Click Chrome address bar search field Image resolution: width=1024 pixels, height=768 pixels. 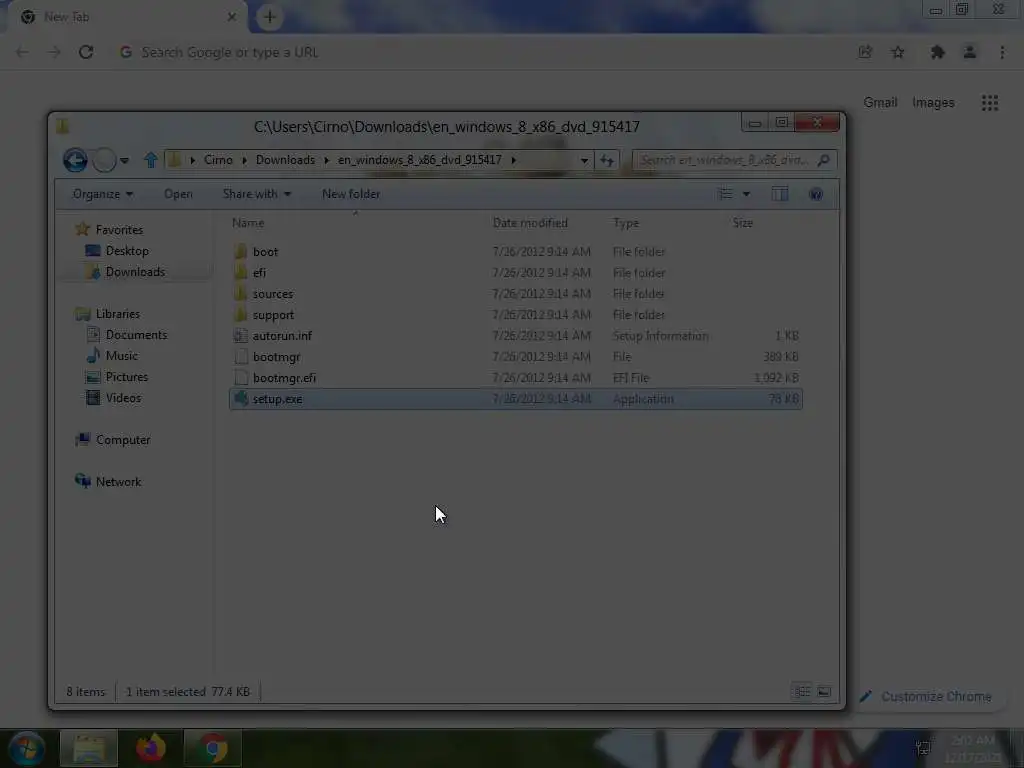(x=483, y=52)
